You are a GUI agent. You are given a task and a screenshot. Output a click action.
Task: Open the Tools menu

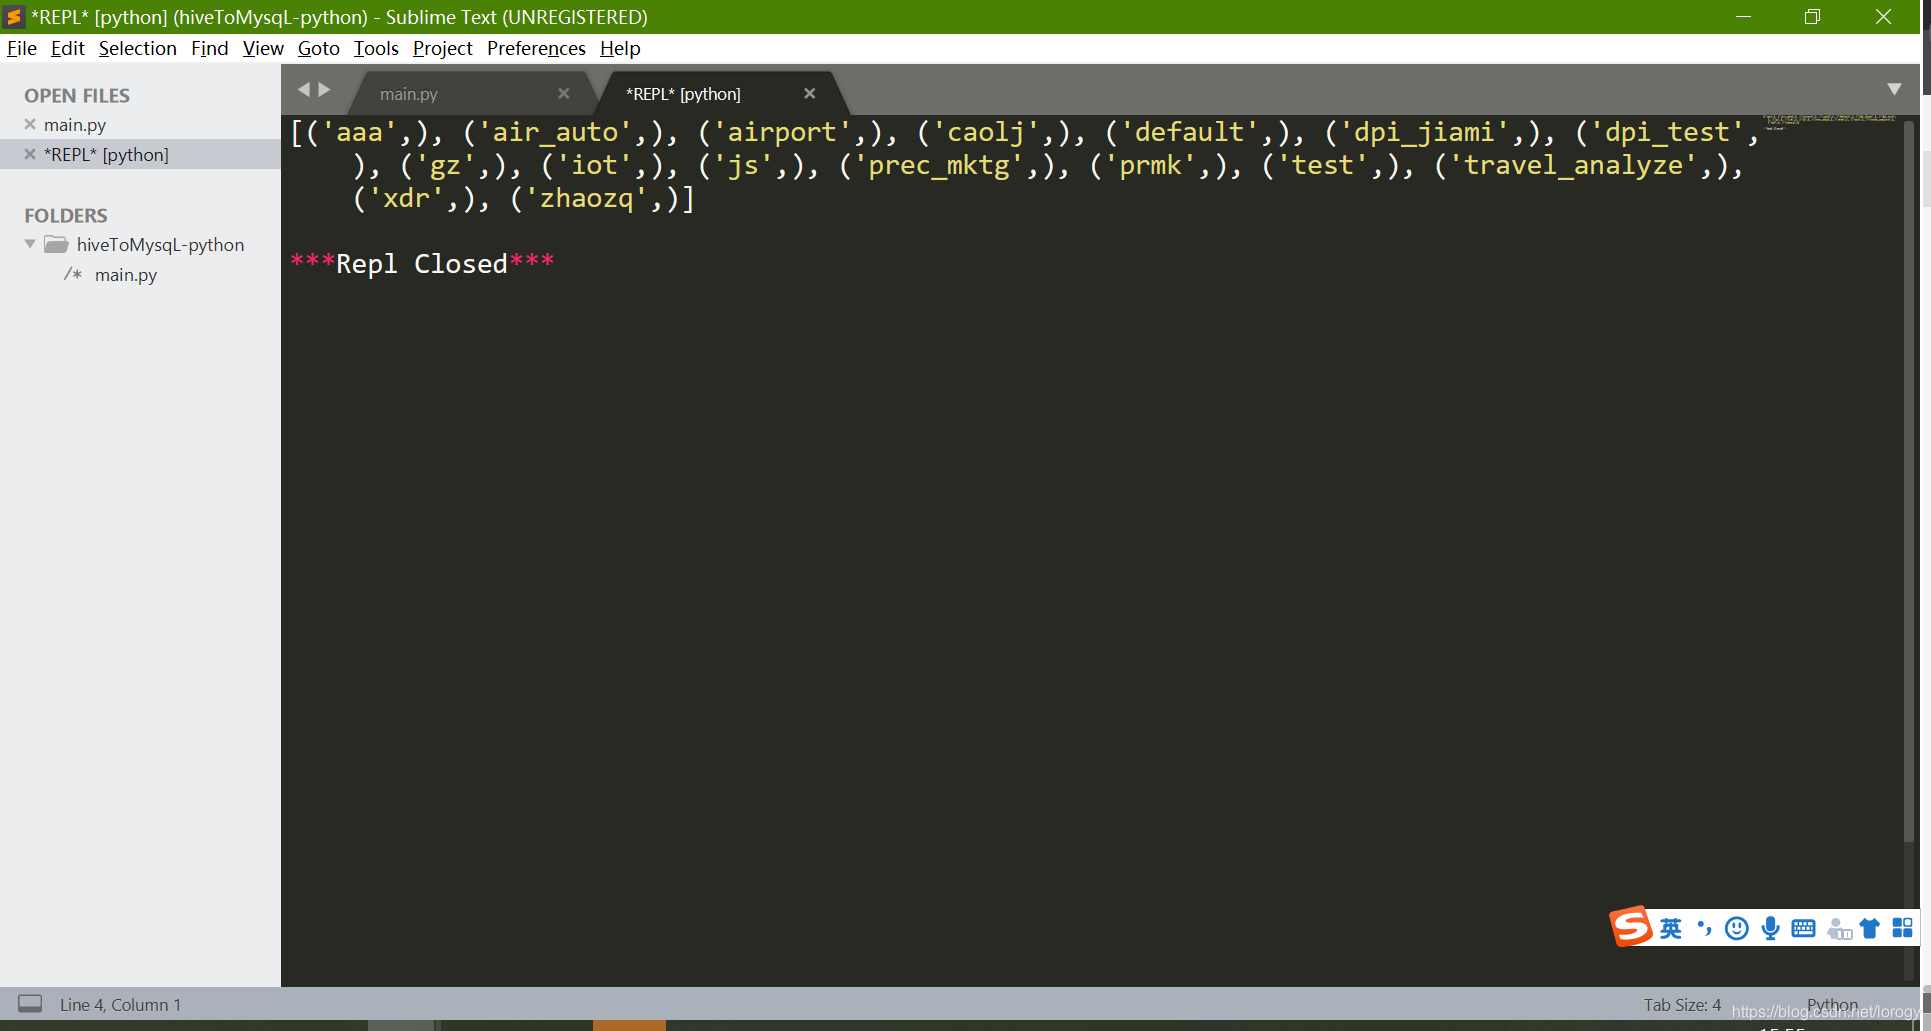tap(376, 48)
